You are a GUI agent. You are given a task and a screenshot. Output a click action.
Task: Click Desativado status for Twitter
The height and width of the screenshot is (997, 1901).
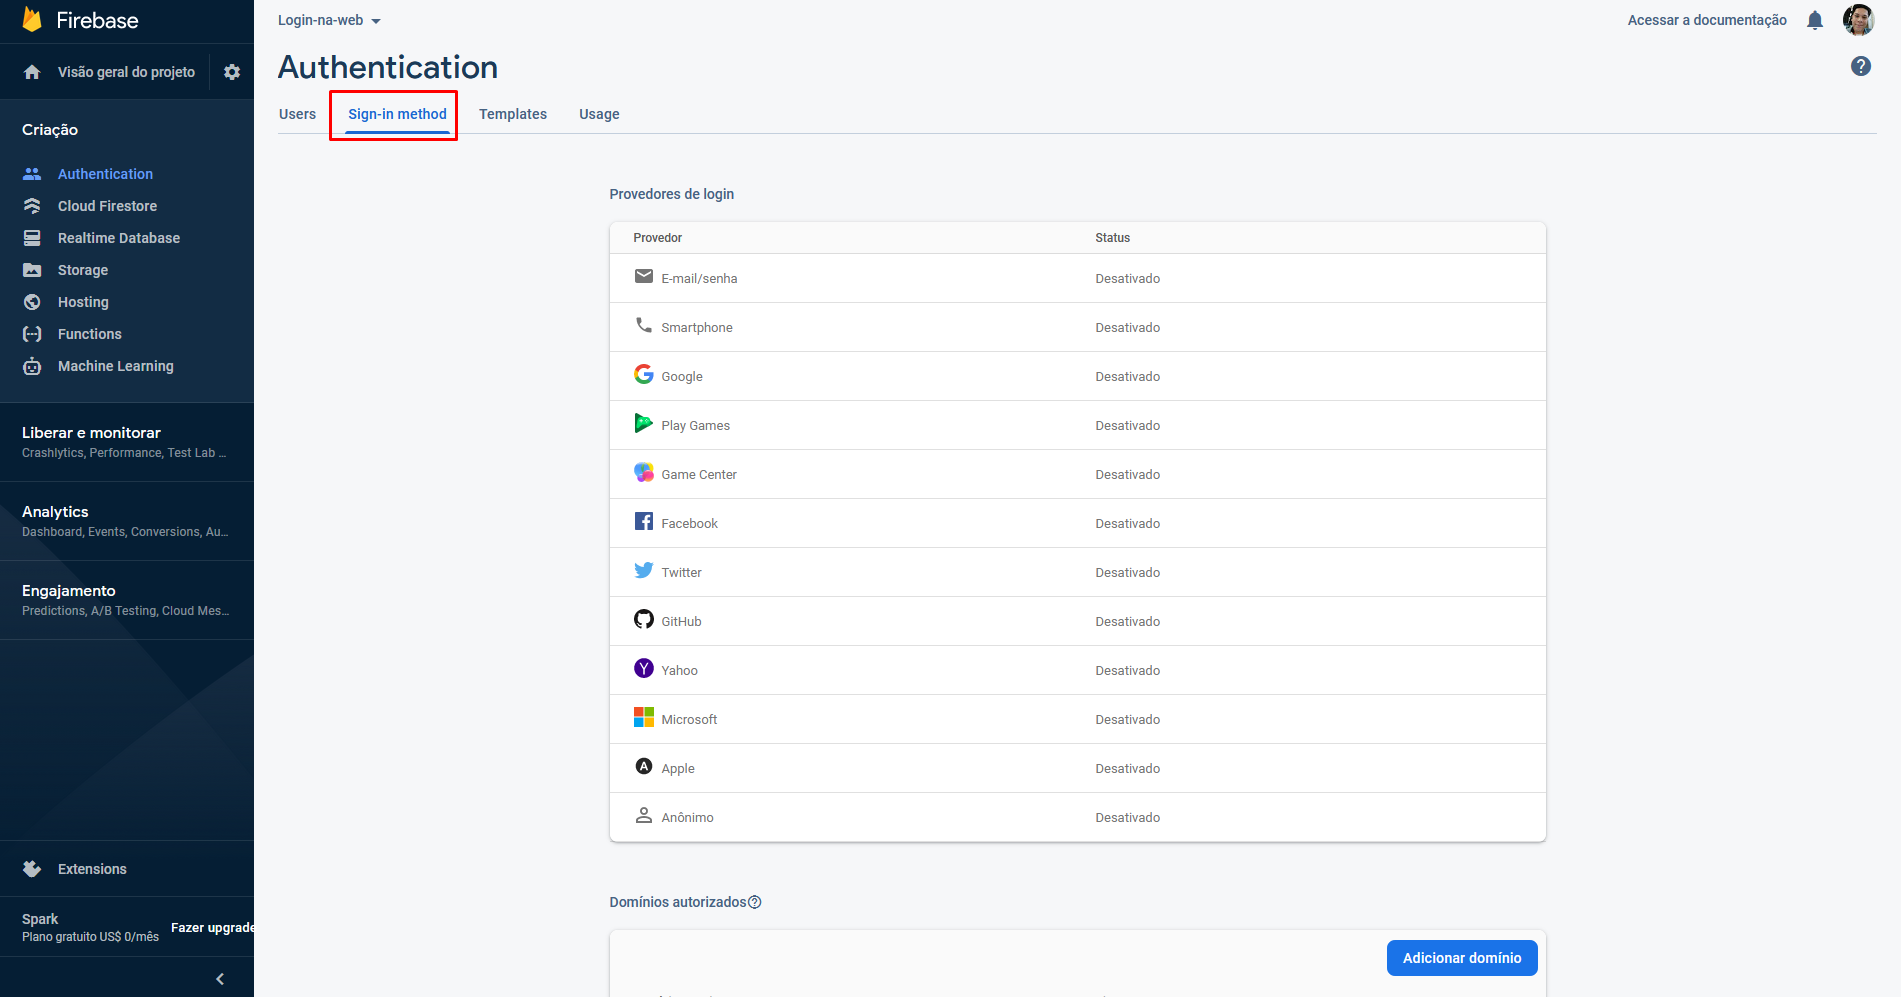point(1127,573)
